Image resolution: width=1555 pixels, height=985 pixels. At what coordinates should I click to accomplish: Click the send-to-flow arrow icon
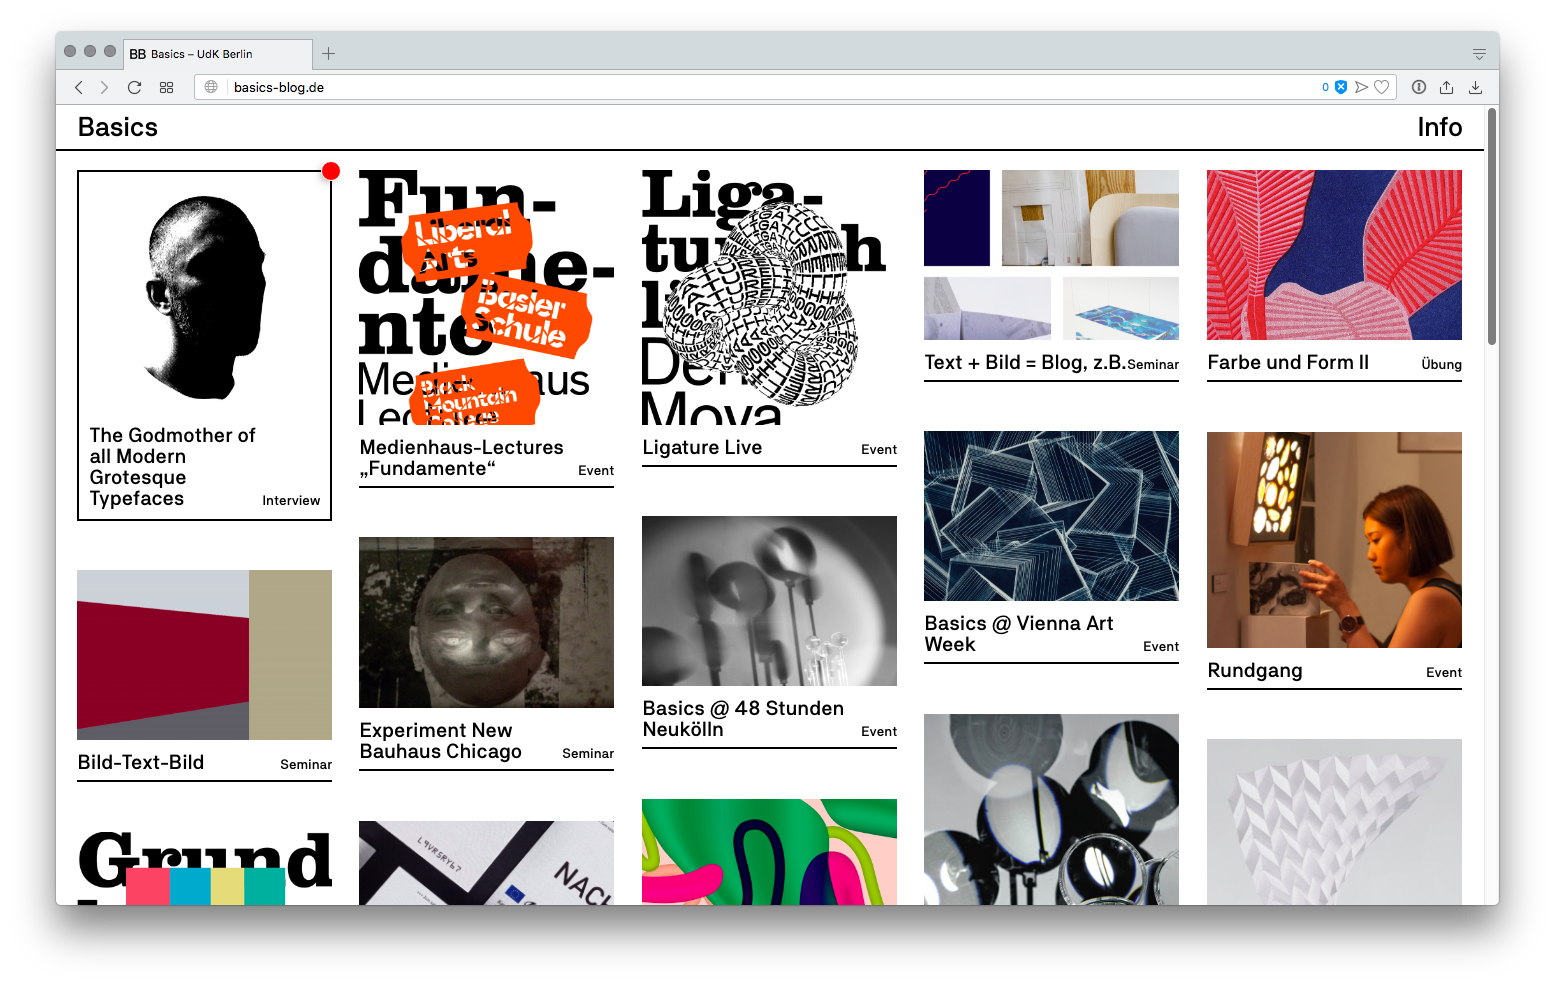pos(1361,87)
